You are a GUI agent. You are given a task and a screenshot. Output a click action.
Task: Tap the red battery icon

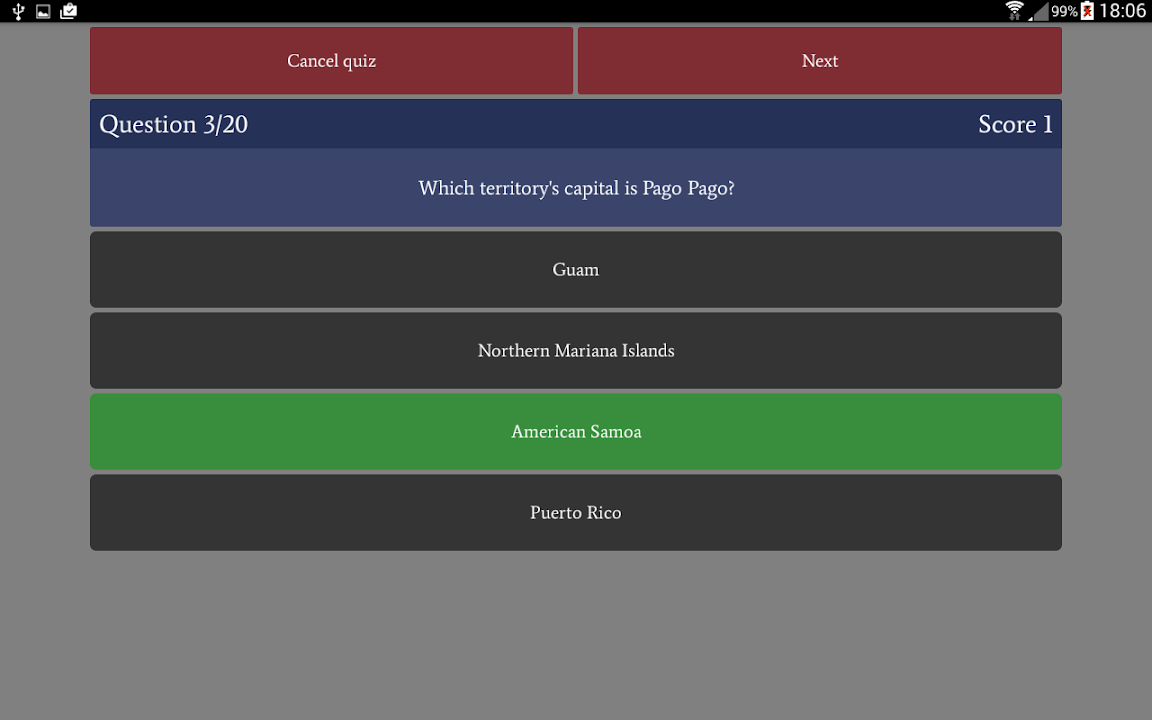pos(1087,11)
